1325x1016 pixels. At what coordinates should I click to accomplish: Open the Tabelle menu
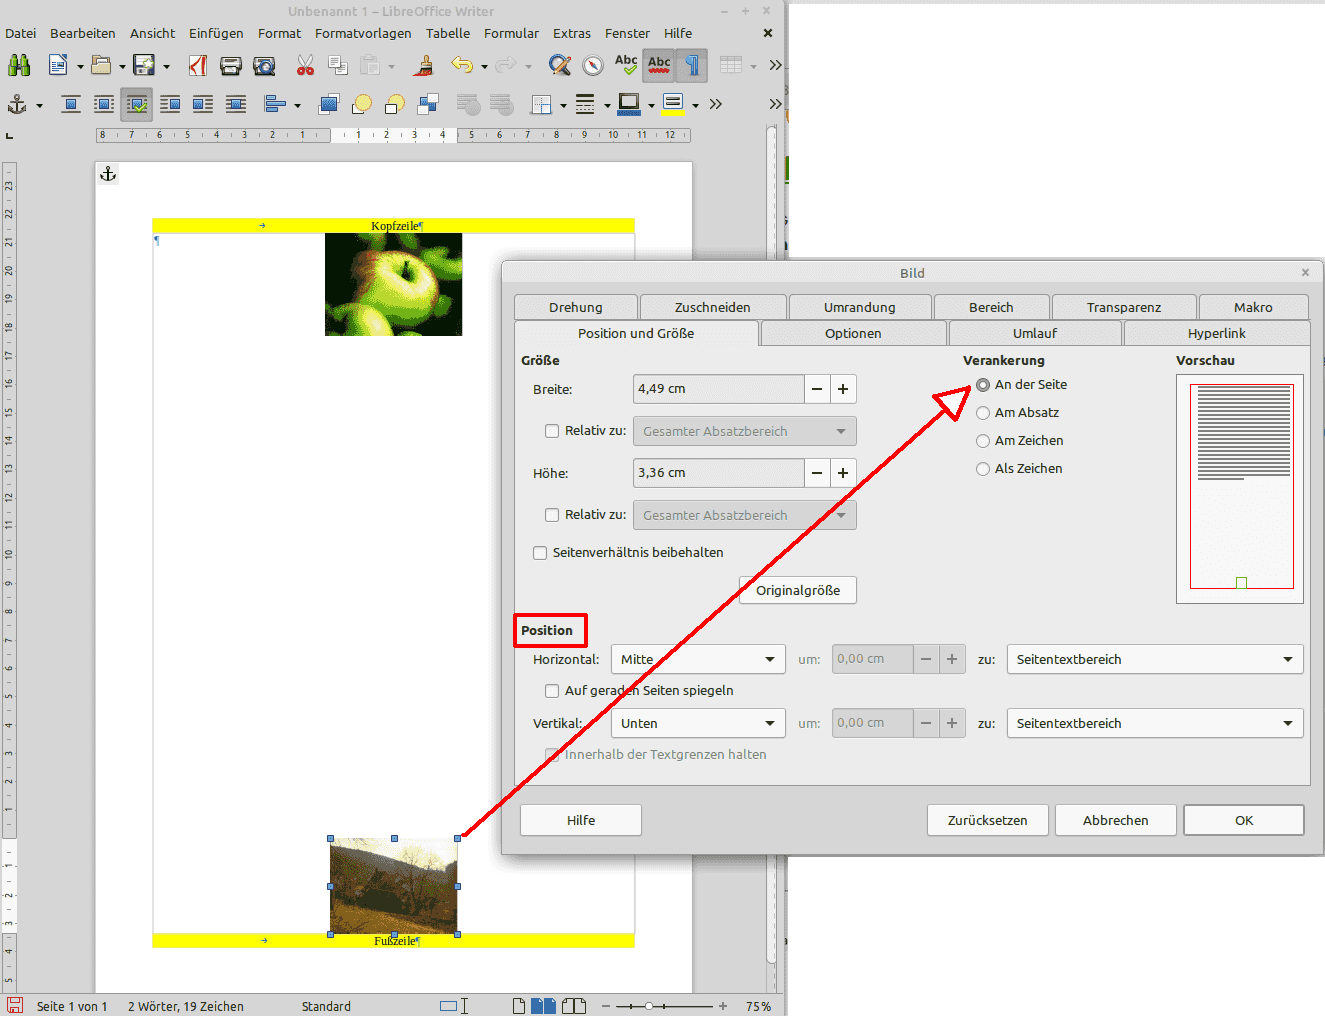pos(448,33)
